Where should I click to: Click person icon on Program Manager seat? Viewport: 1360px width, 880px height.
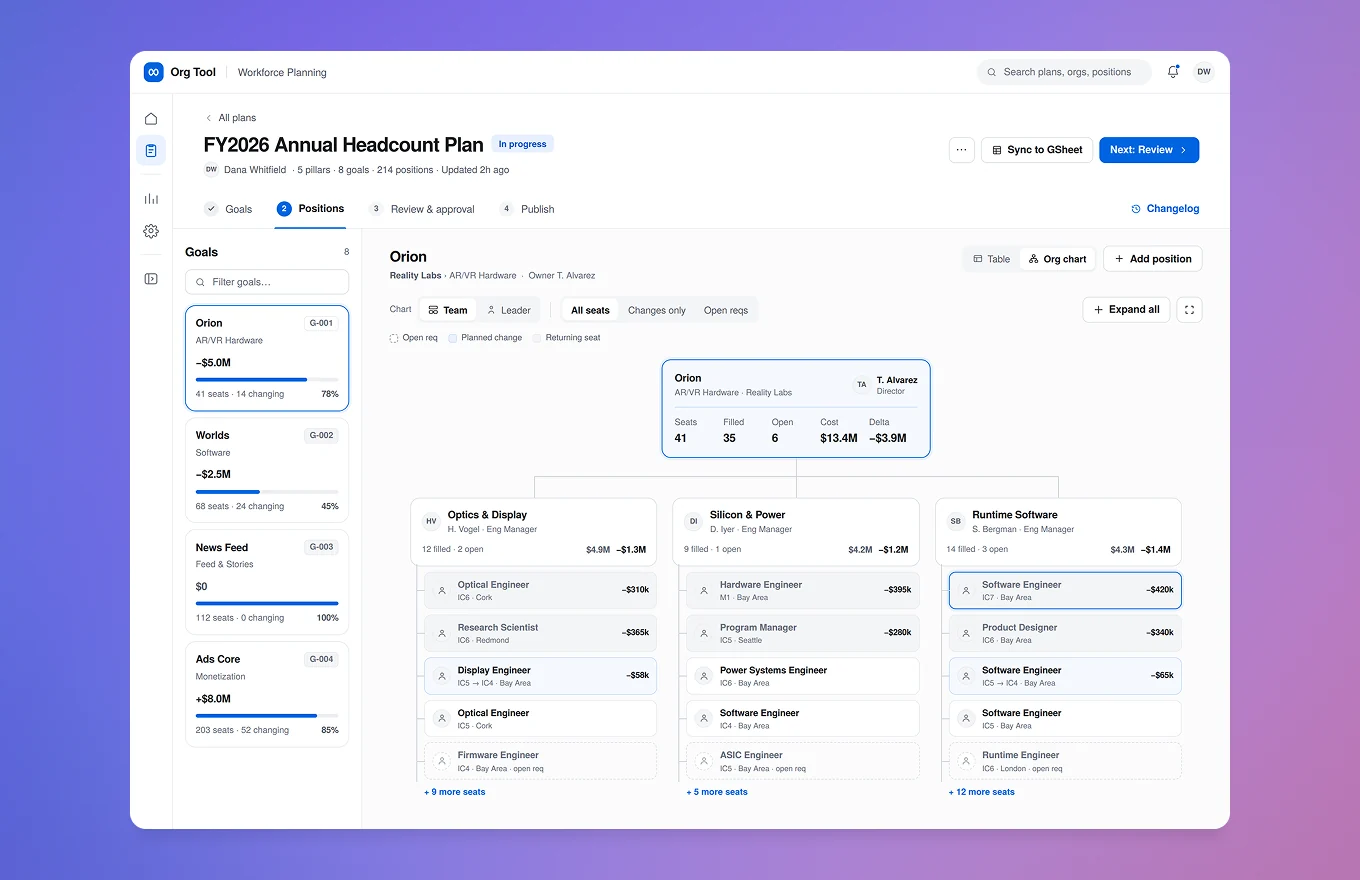(703, 634)
